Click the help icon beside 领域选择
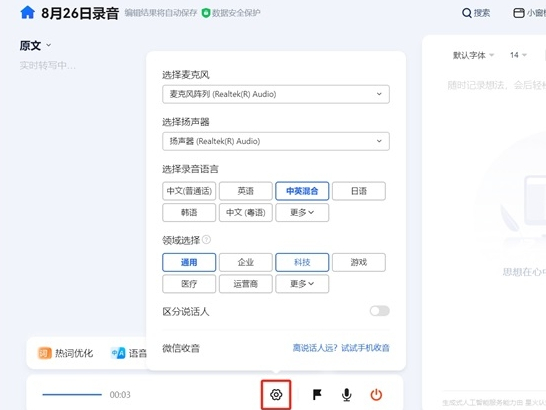Screen dimensions: 546x410 coord(206,240)
